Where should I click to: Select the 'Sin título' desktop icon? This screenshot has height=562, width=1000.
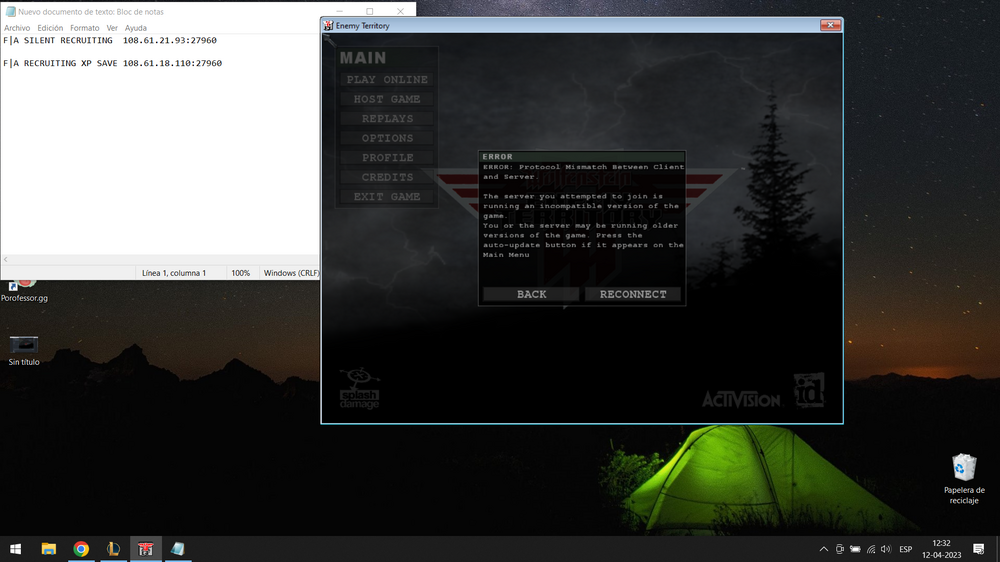(x=24, y=351)
